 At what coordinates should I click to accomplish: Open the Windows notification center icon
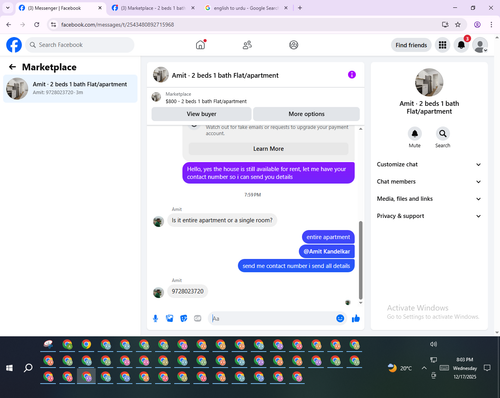pos(487,368)
